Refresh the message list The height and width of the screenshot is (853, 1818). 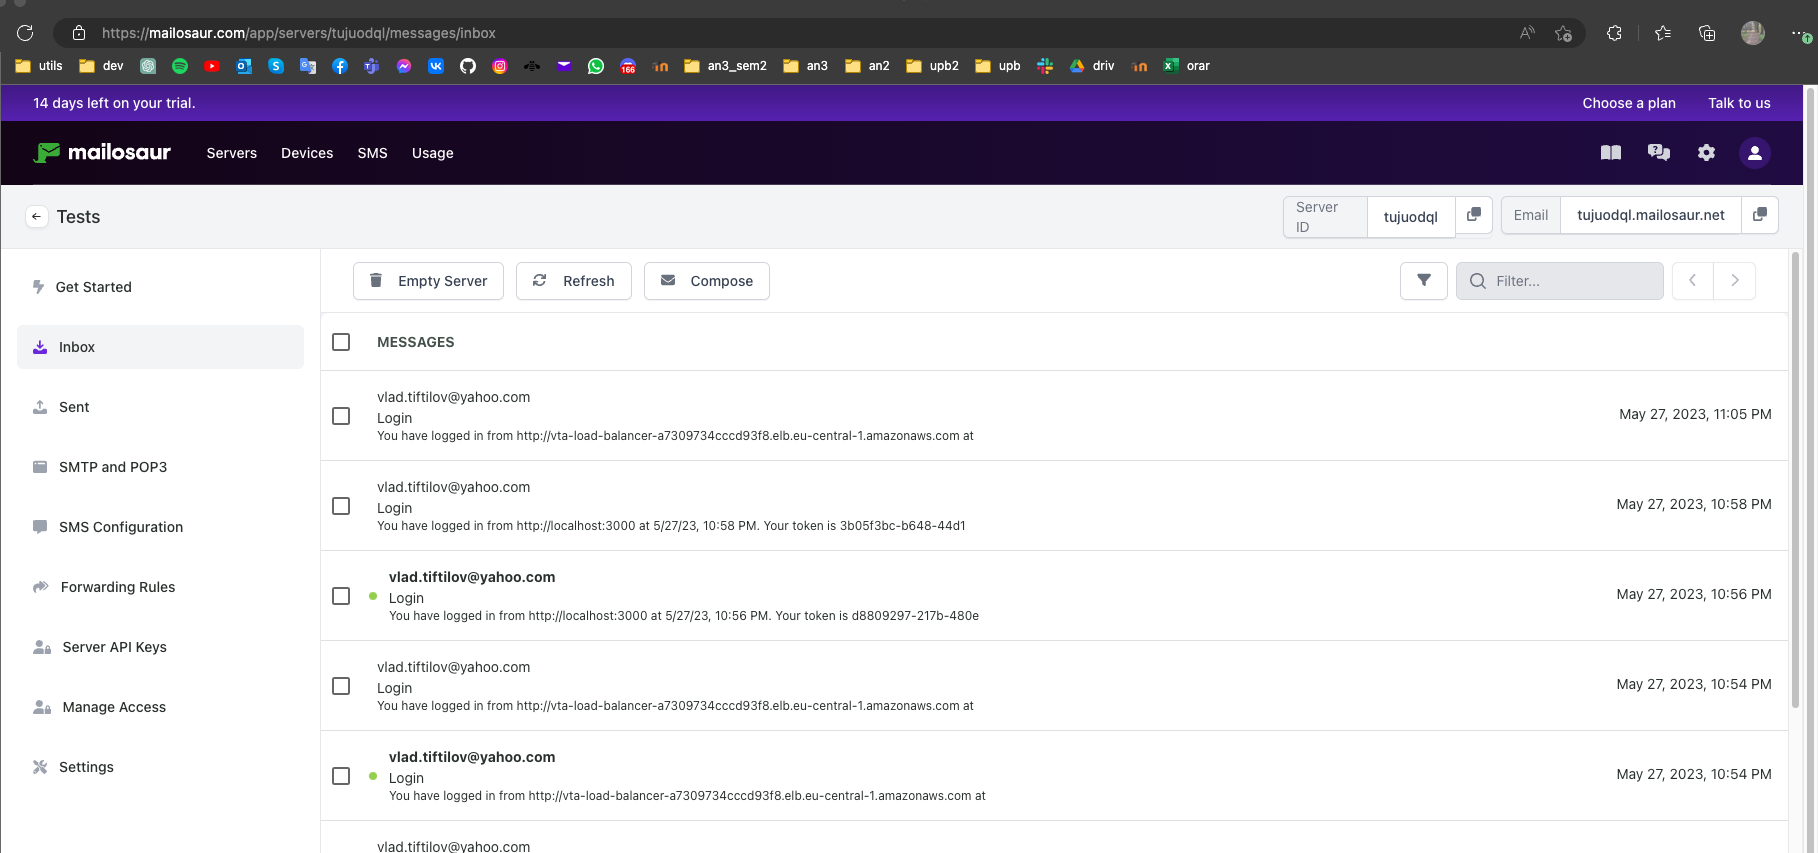coord(574,281)
